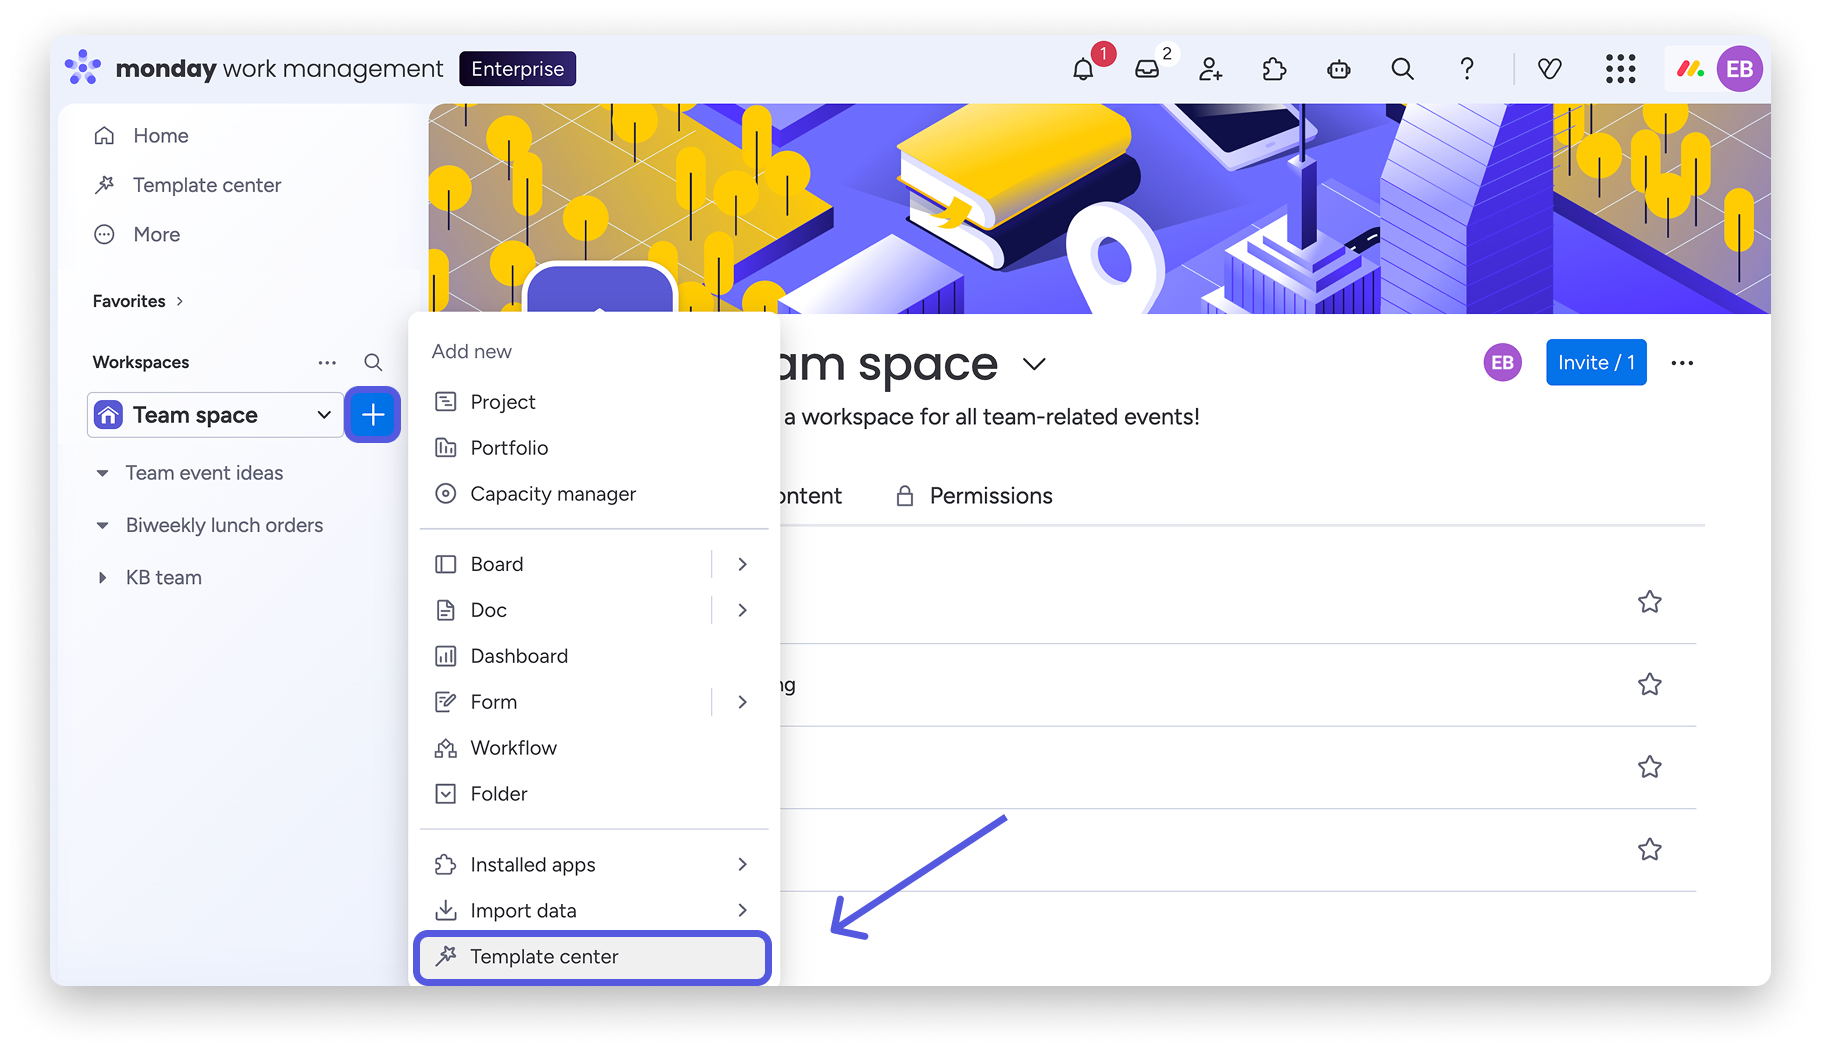Screen dimensions: 1821x1051
Task: Open the EB profile avatar in top bar
Action: click(1740, 69)
